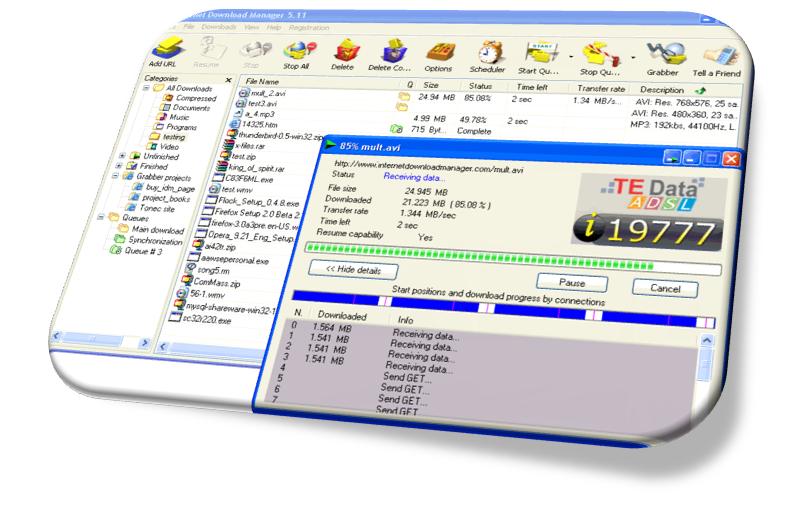Collapse the Grabber projects node
The height and width of the screenshot is (510, 795).
116,176
